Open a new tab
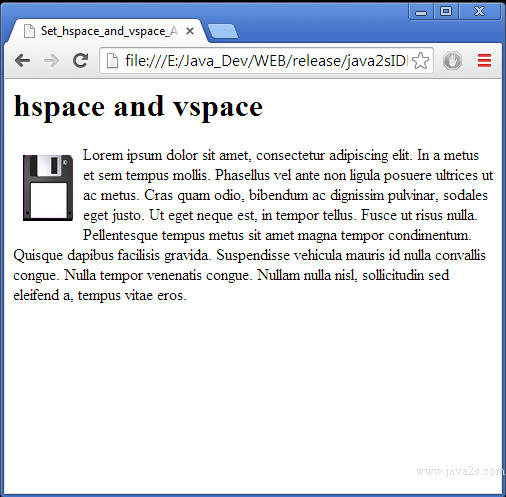 (x=223, y=31)
